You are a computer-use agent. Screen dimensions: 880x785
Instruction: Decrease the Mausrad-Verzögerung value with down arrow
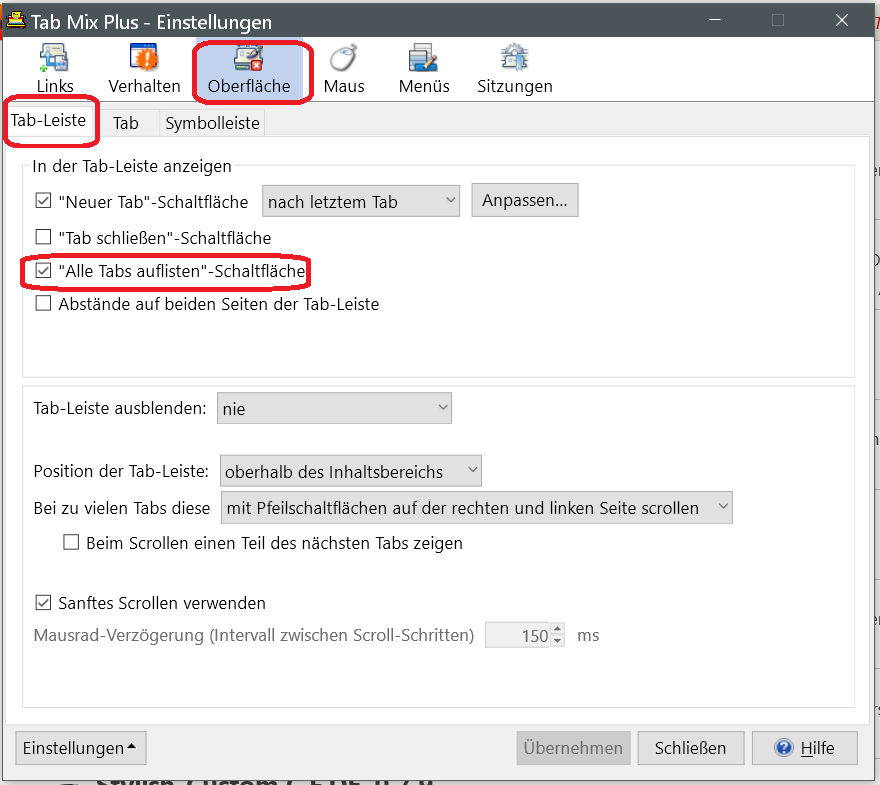coord(557,641)
